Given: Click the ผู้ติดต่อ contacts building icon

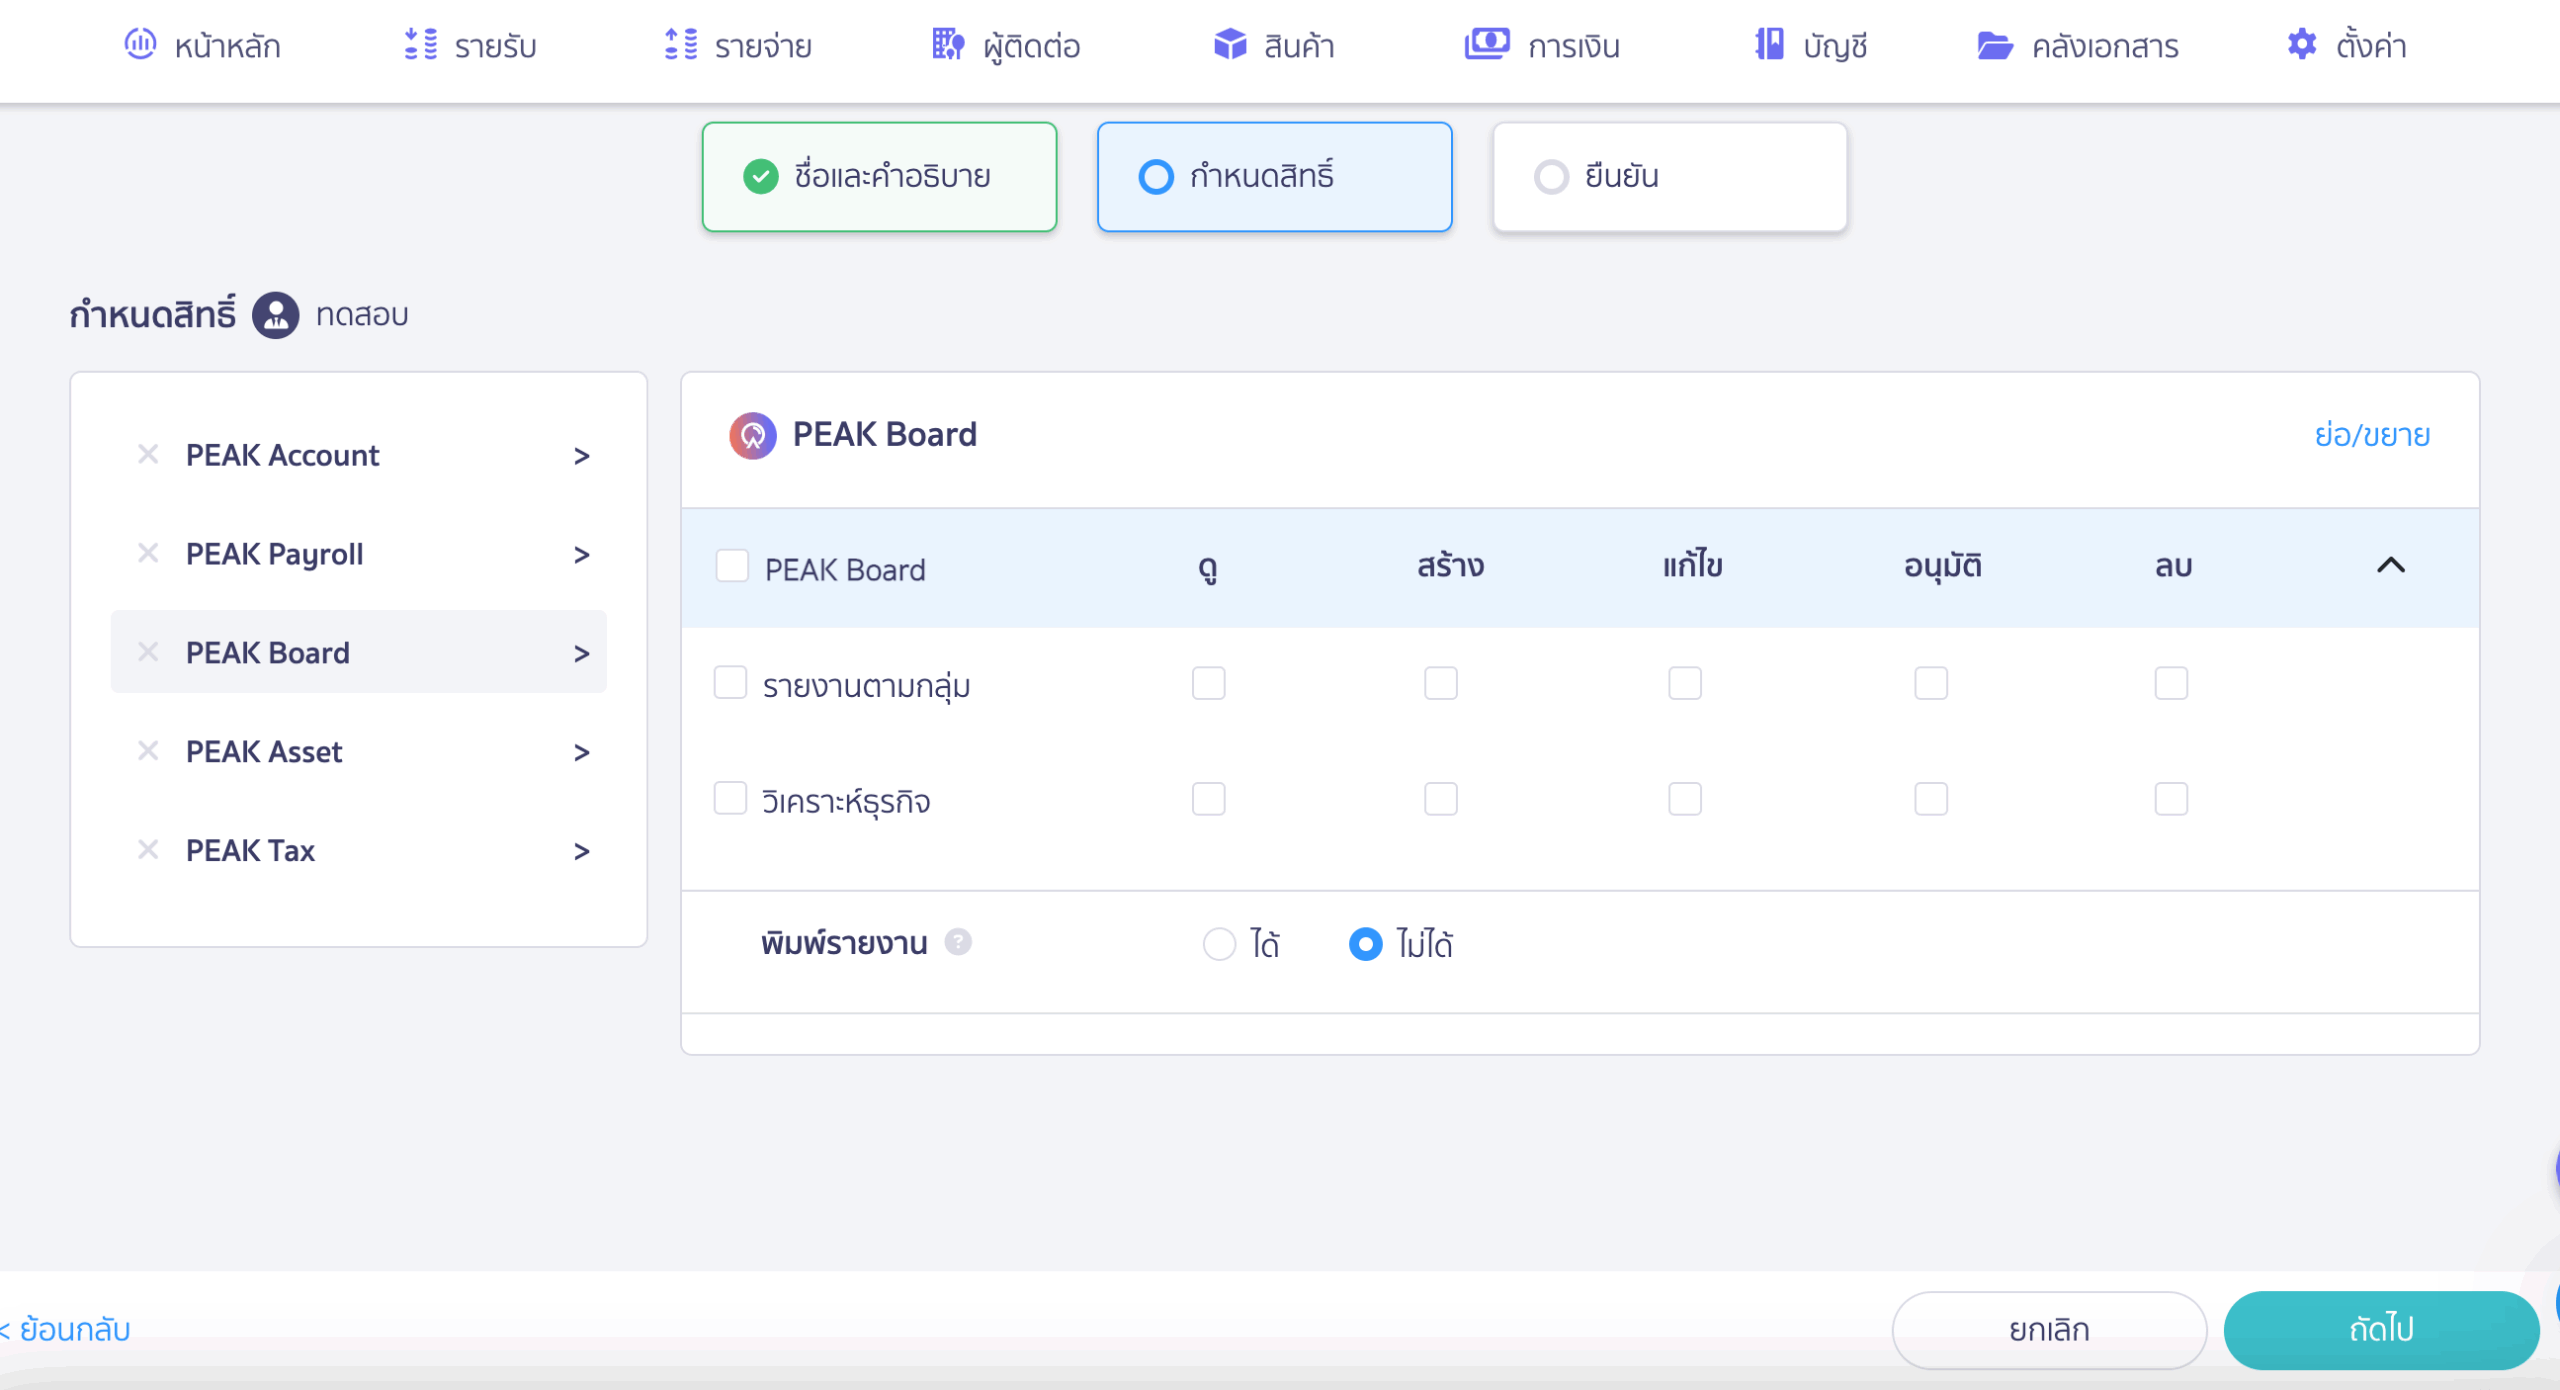Looking at the screenshot, I should [x=948, y=44].
